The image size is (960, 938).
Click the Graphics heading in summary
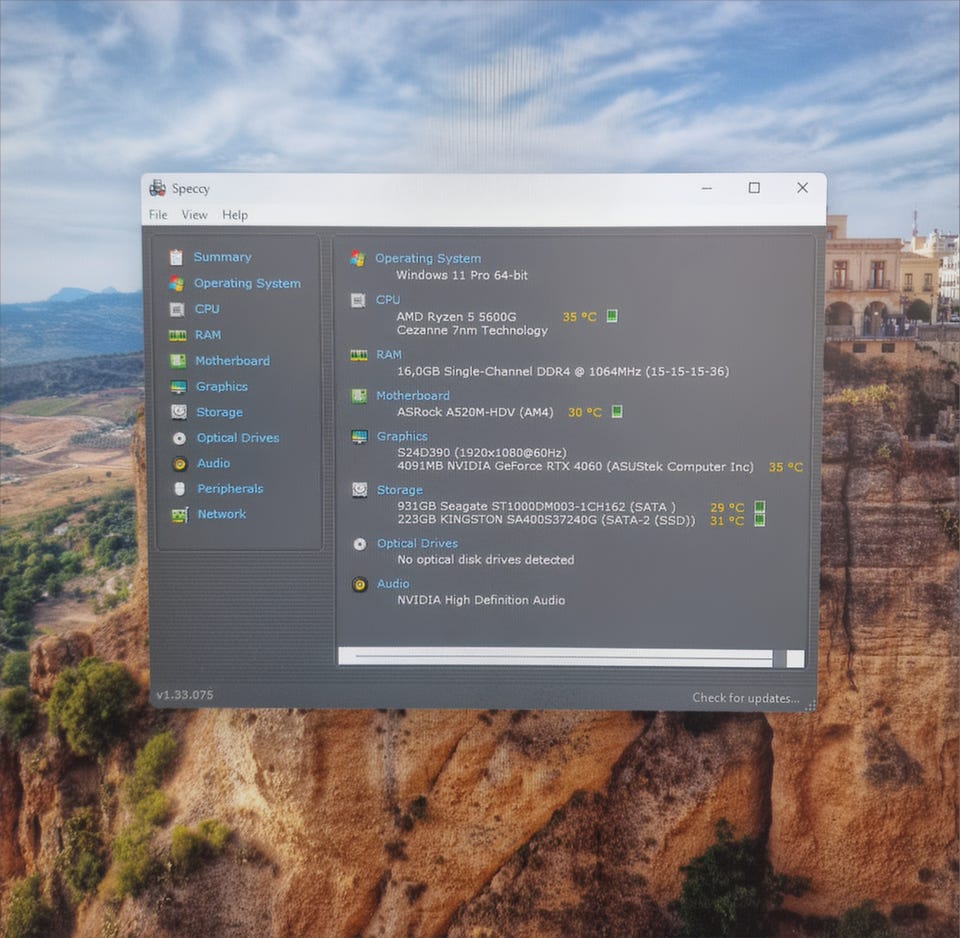coord(402,437)
